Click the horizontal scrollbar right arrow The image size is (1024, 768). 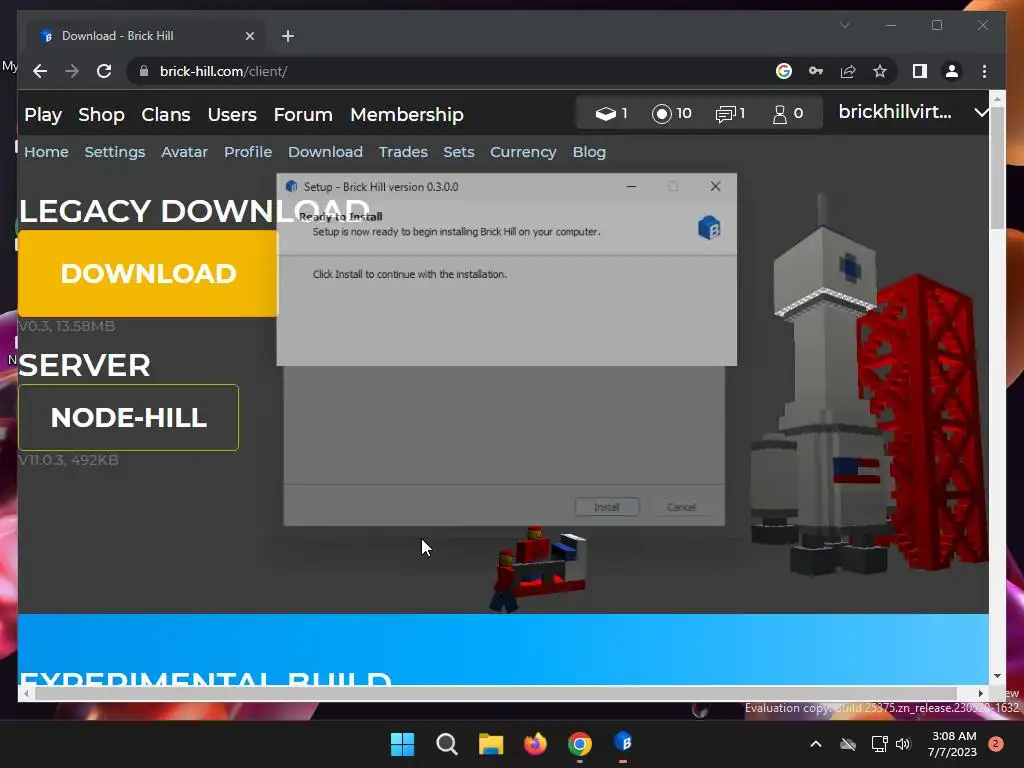pos(980,693)
